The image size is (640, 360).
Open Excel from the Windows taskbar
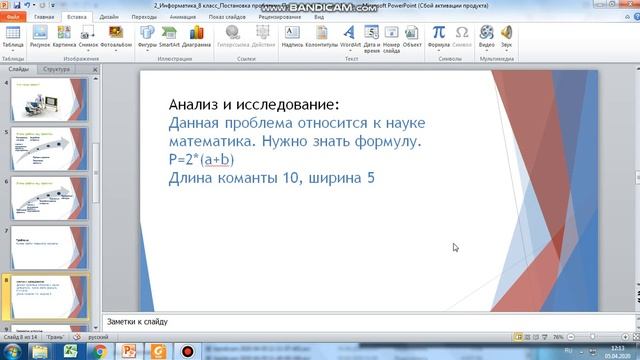[70, 351]
